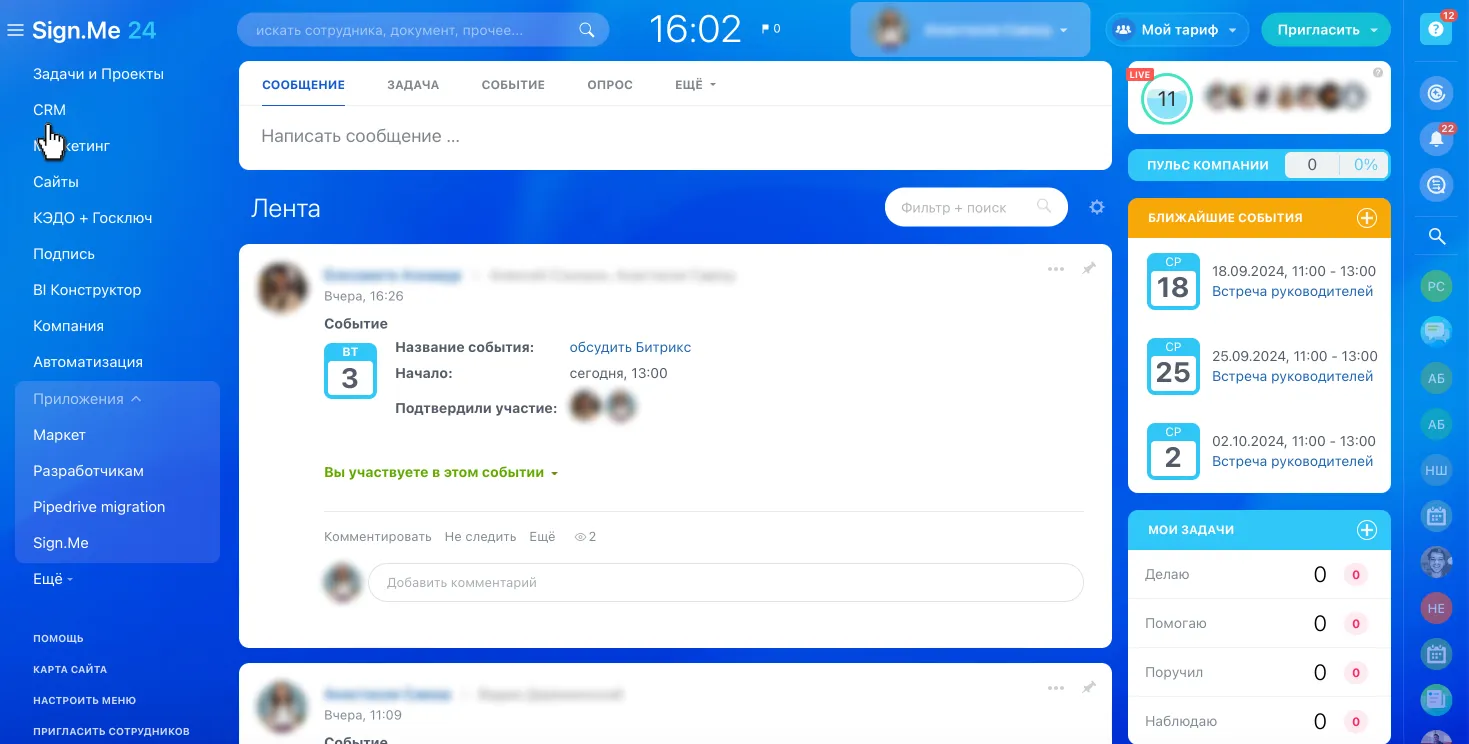Expand Ещё in the left menu
The height and width of the screenshot is (744, 1469).
click(53, 579)
